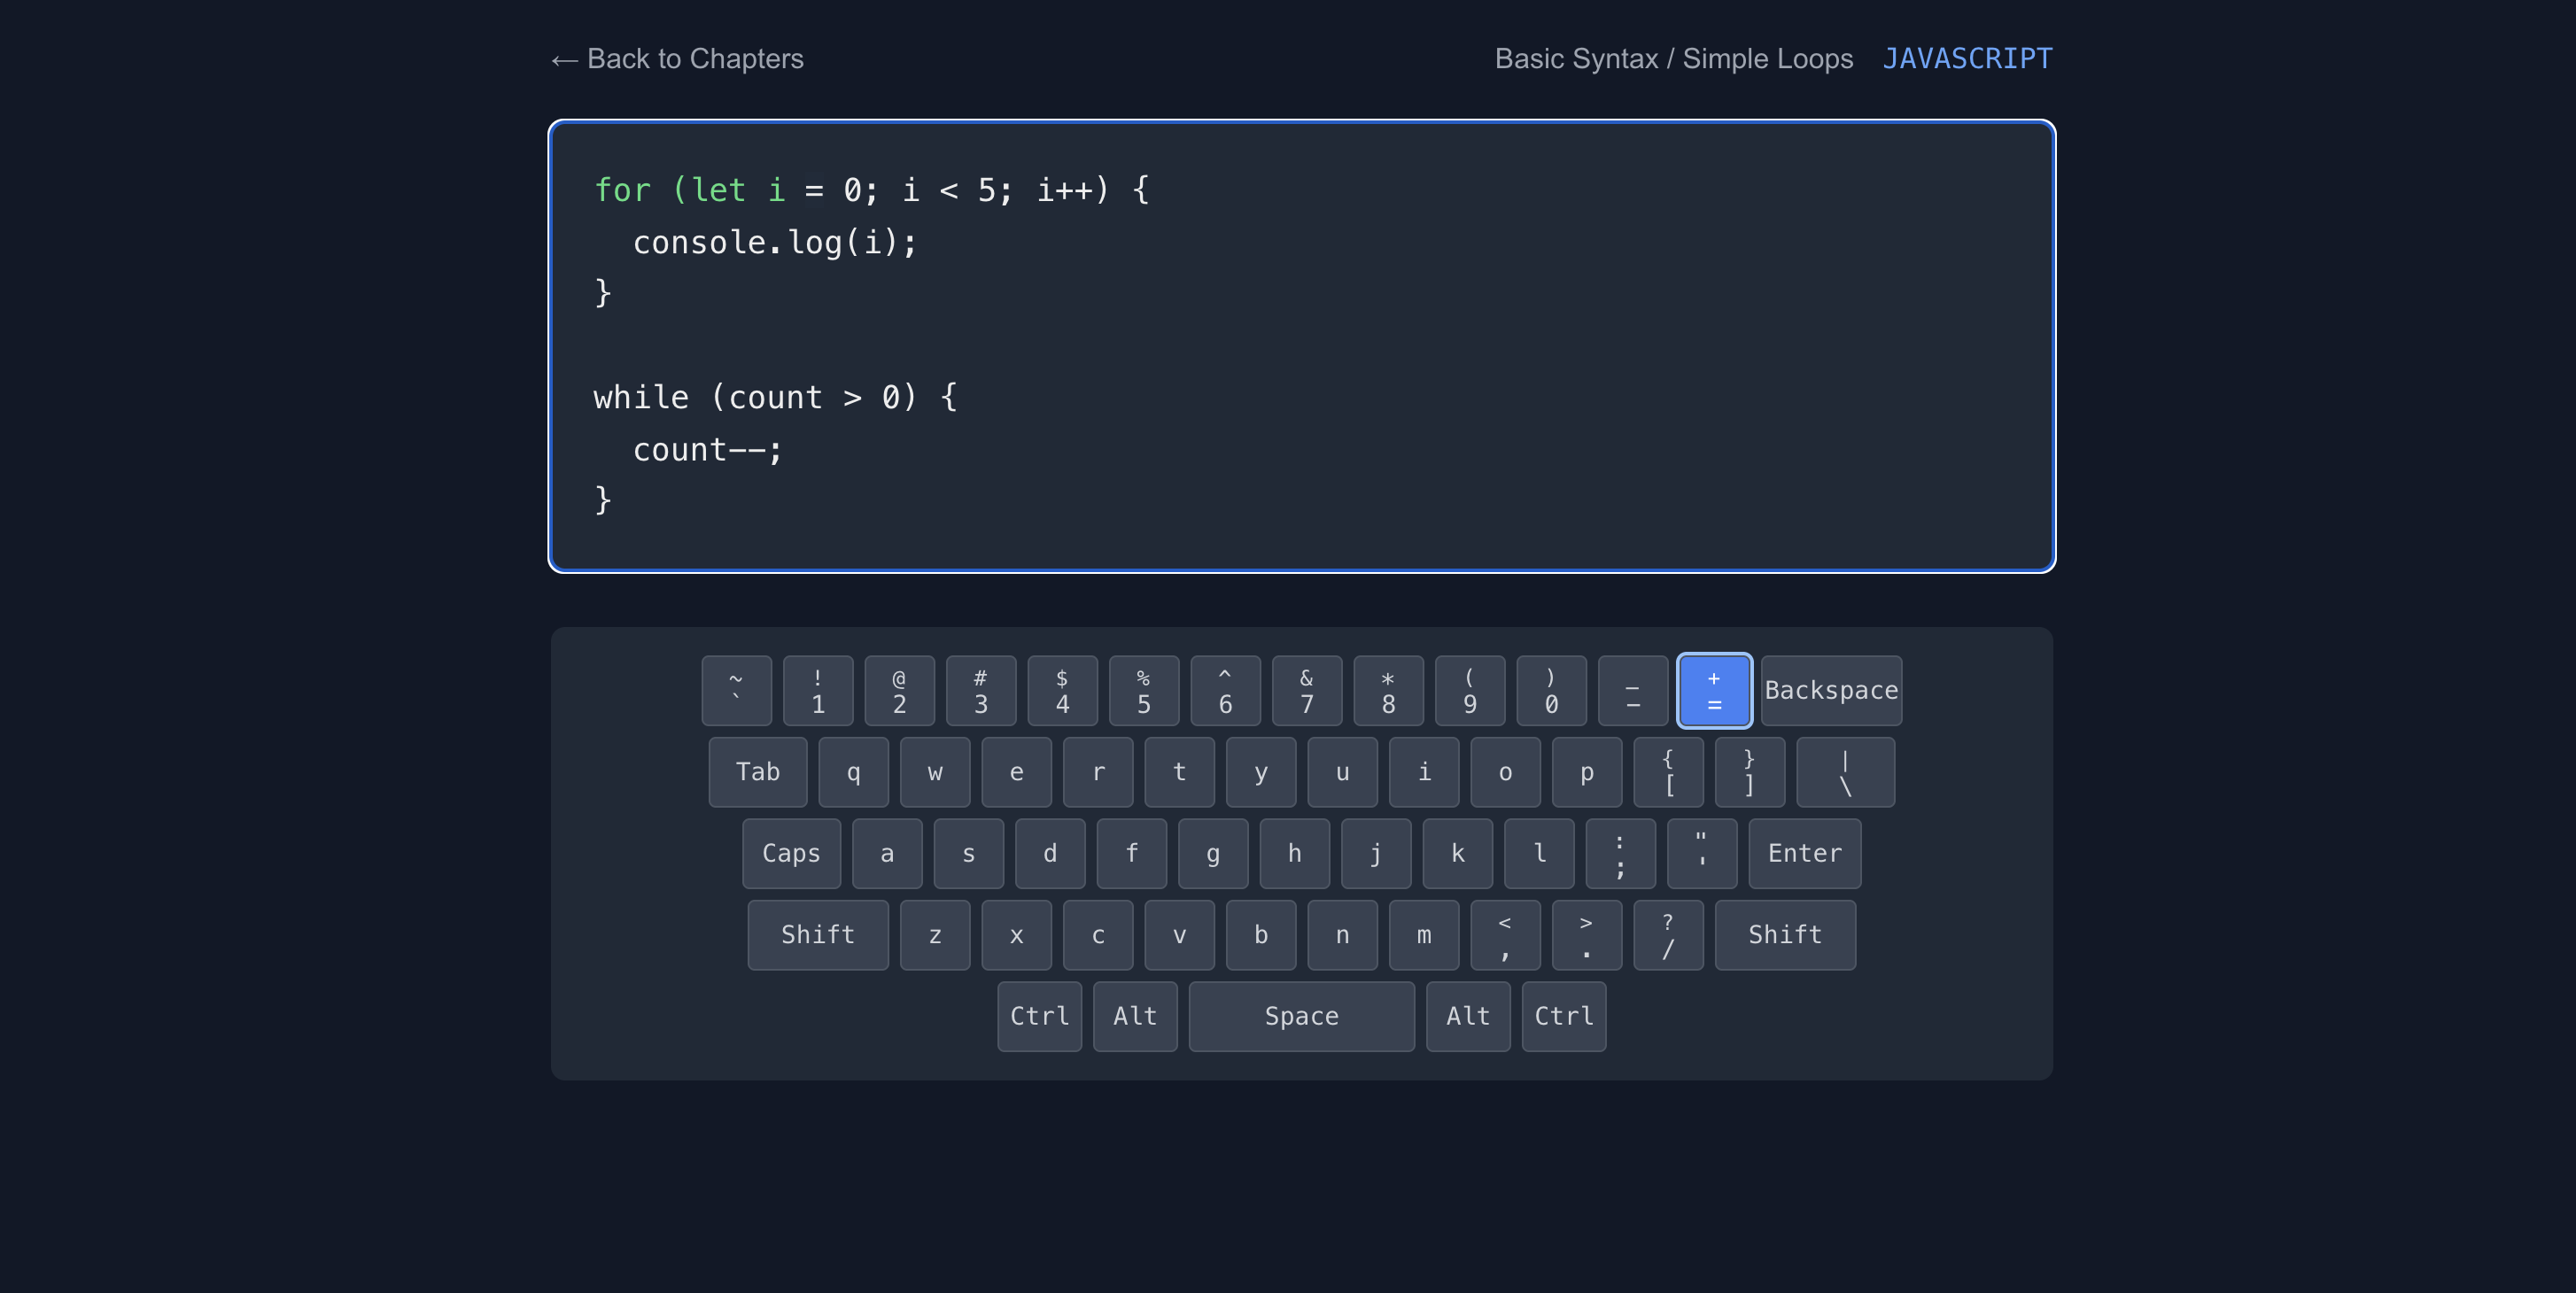Click the Back to Chapters link
Image resolution: width=2576 pixels, height=1293 pixels.
click(676, 59)
